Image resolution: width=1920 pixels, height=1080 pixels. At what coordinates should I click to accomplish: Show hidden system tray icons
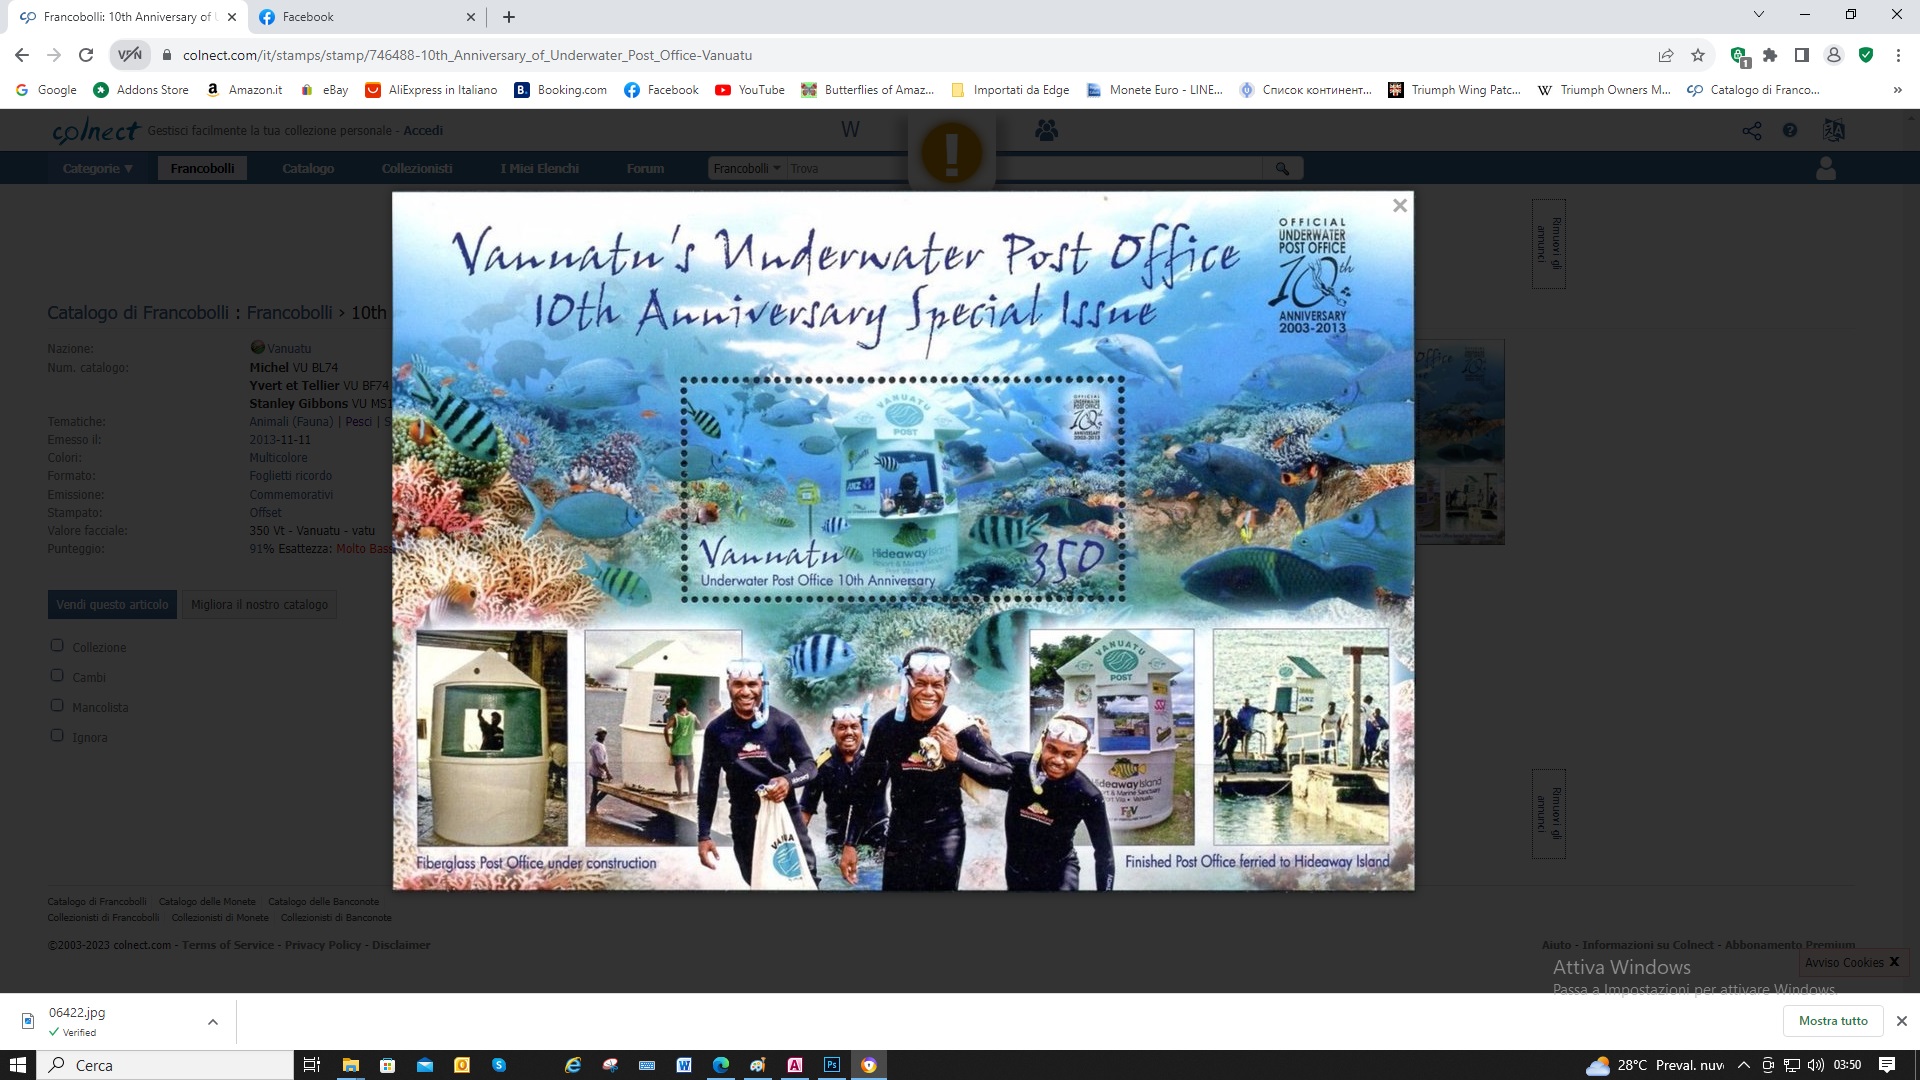tap(1743, 1065)
